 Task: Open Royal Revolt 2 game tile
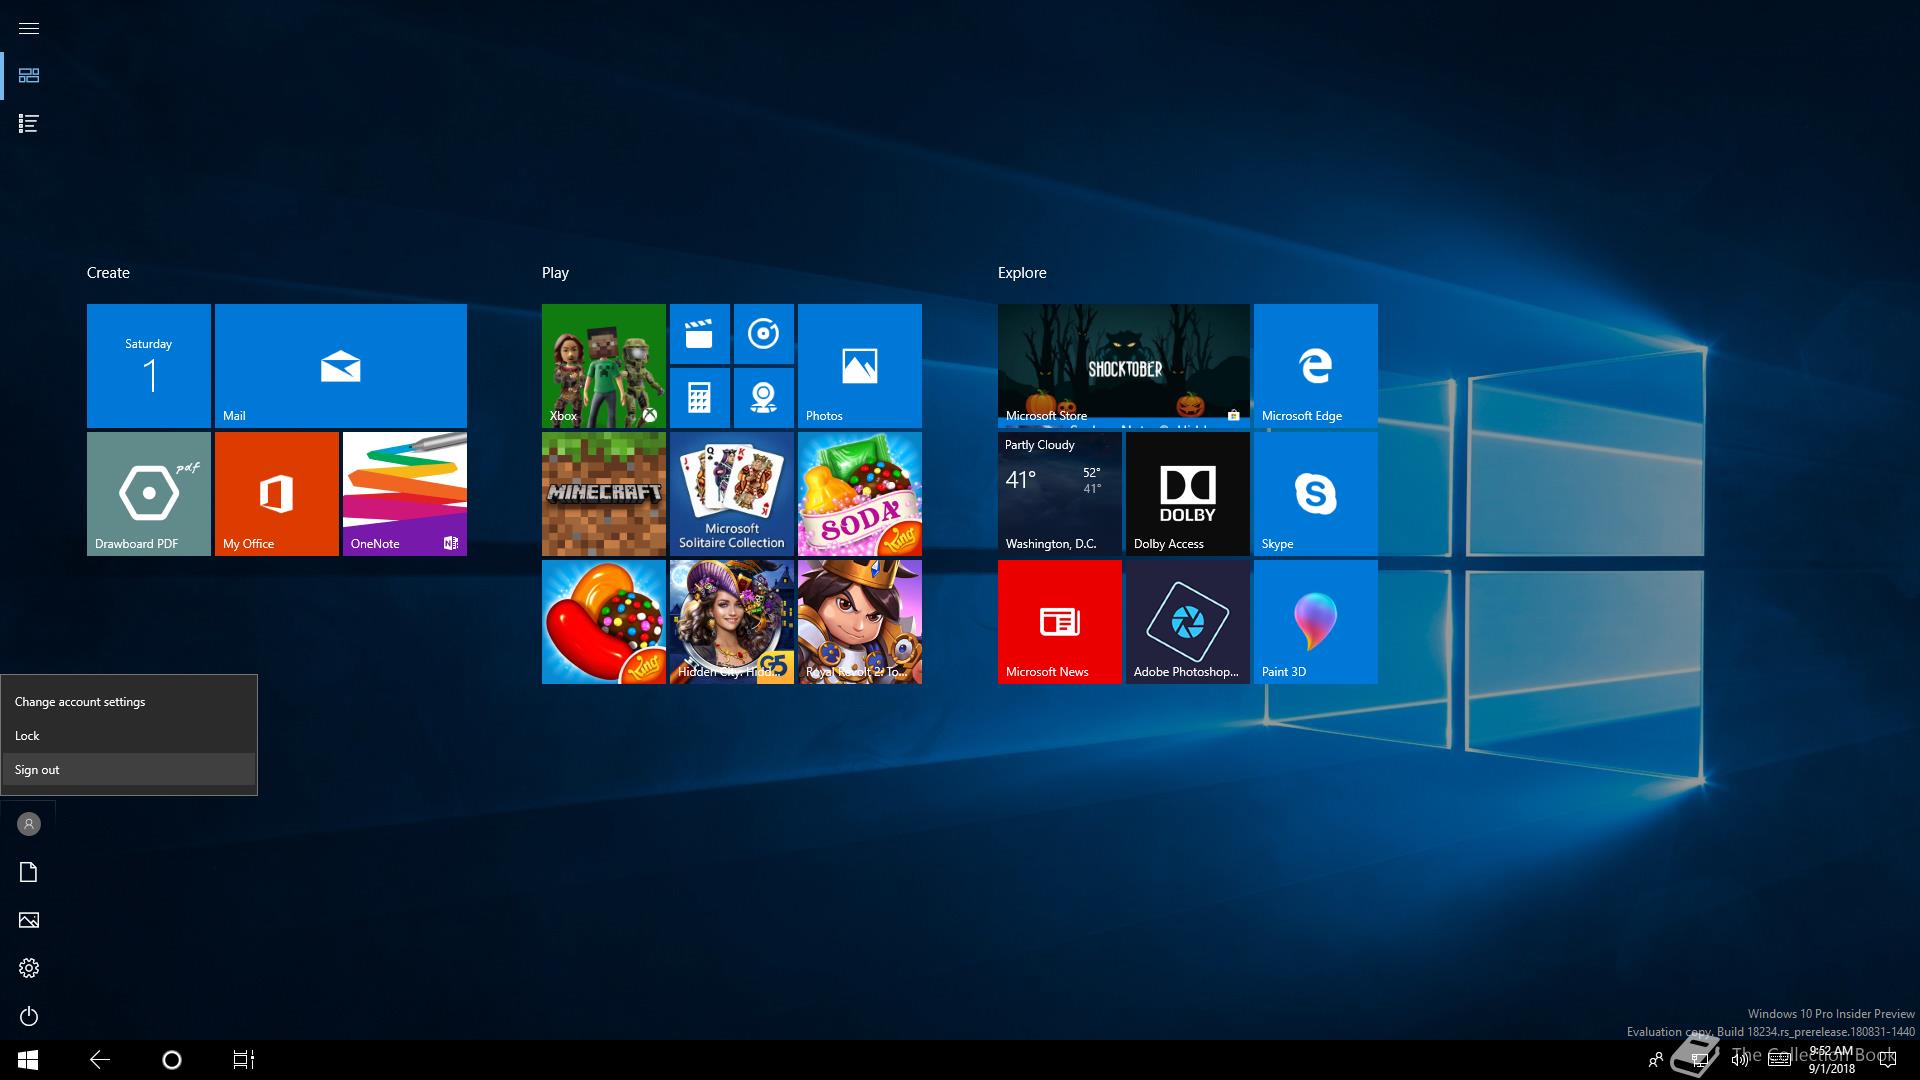point(860,622)
